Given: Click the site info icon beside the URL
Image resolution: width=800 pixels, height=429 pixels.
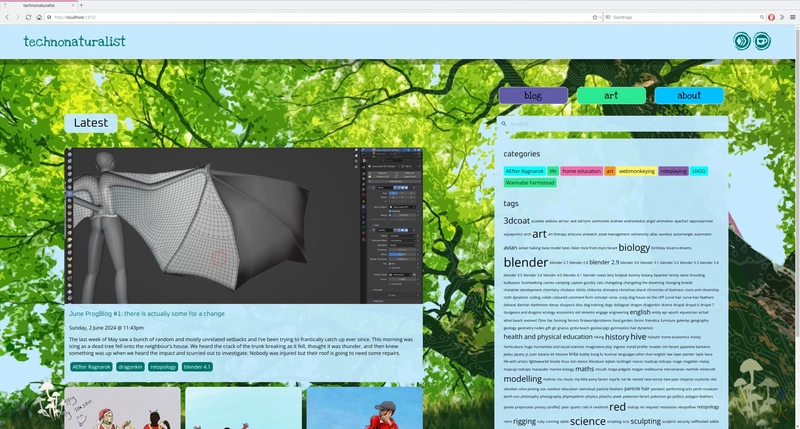Looking at the screenshot, I should [49, 17].
